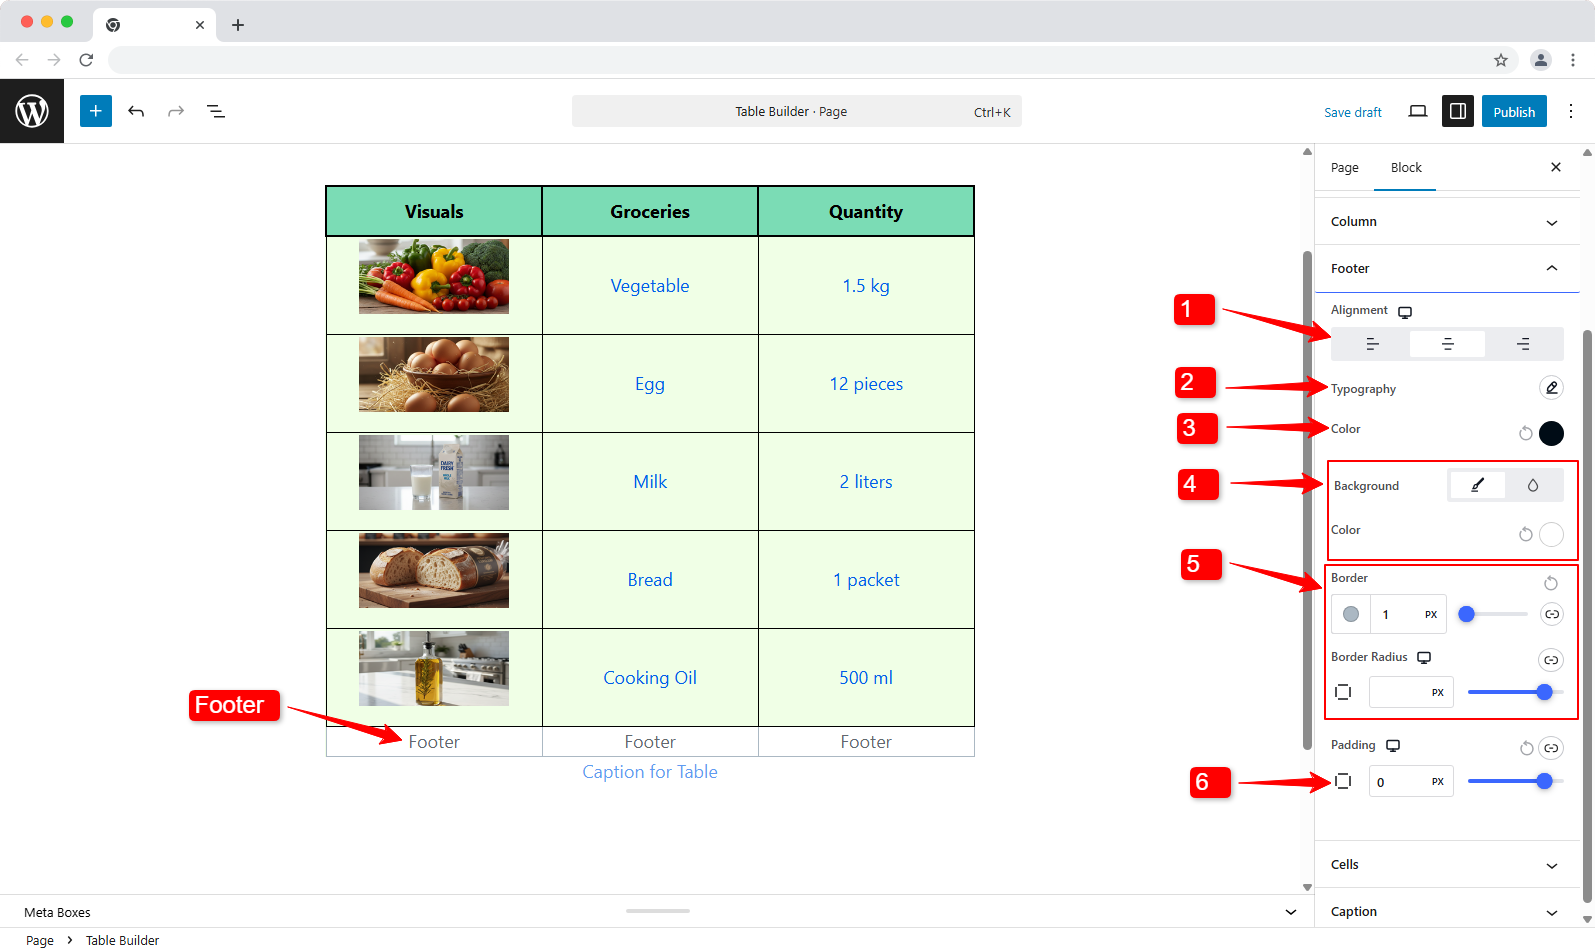This screenshot has height=952, width=1595.
Task: Open the Typography edit pencil icon
Action: pyautogui.click(x=1551, y=388)
